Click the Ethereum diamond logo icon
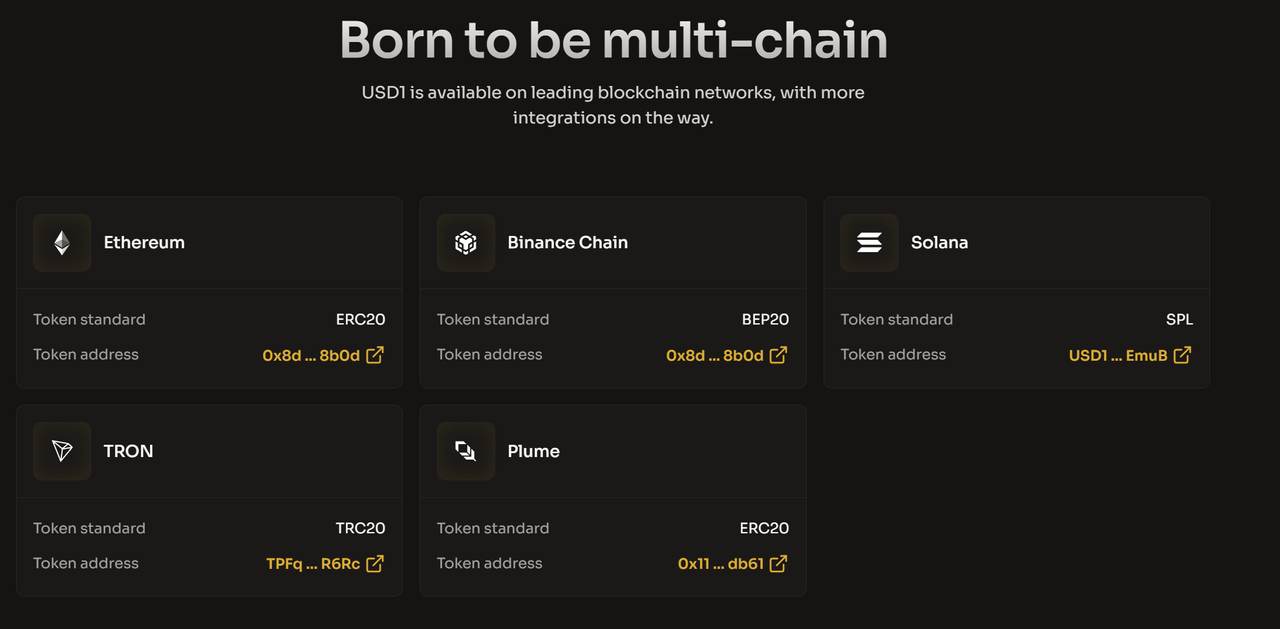 click(x=62, y=243)
